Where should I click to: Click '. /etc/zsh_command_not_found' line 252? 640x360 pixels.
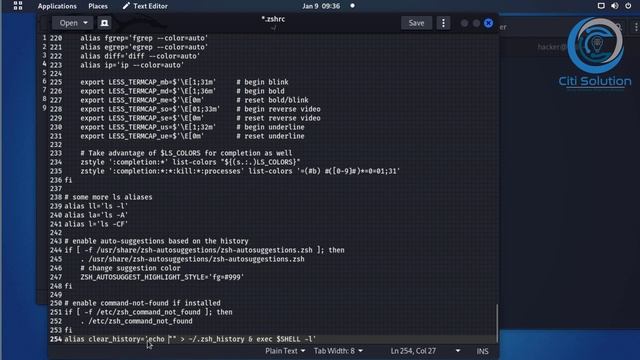coord(136,321)
